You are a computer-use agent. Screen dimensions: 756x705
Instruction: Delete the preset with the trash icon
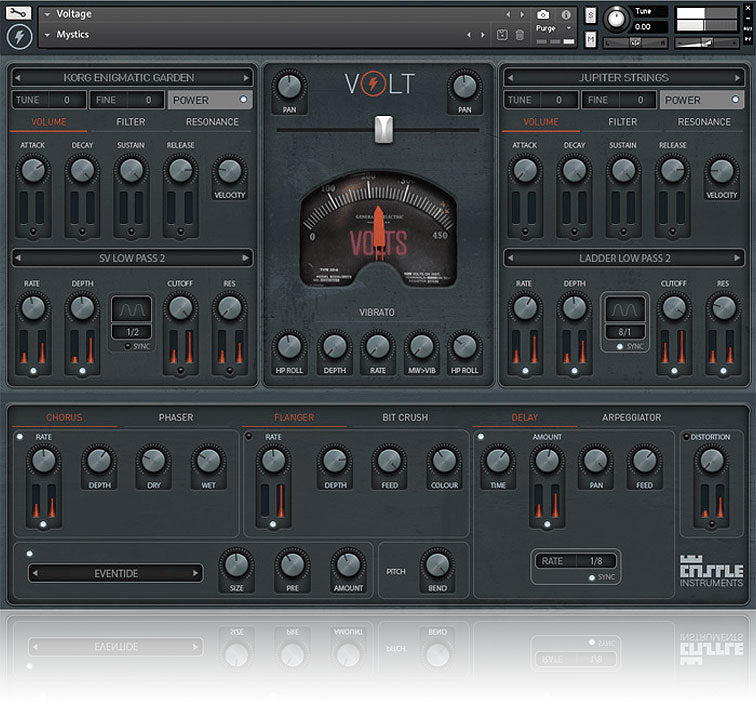pyautogui.click(x=520, y=35)
